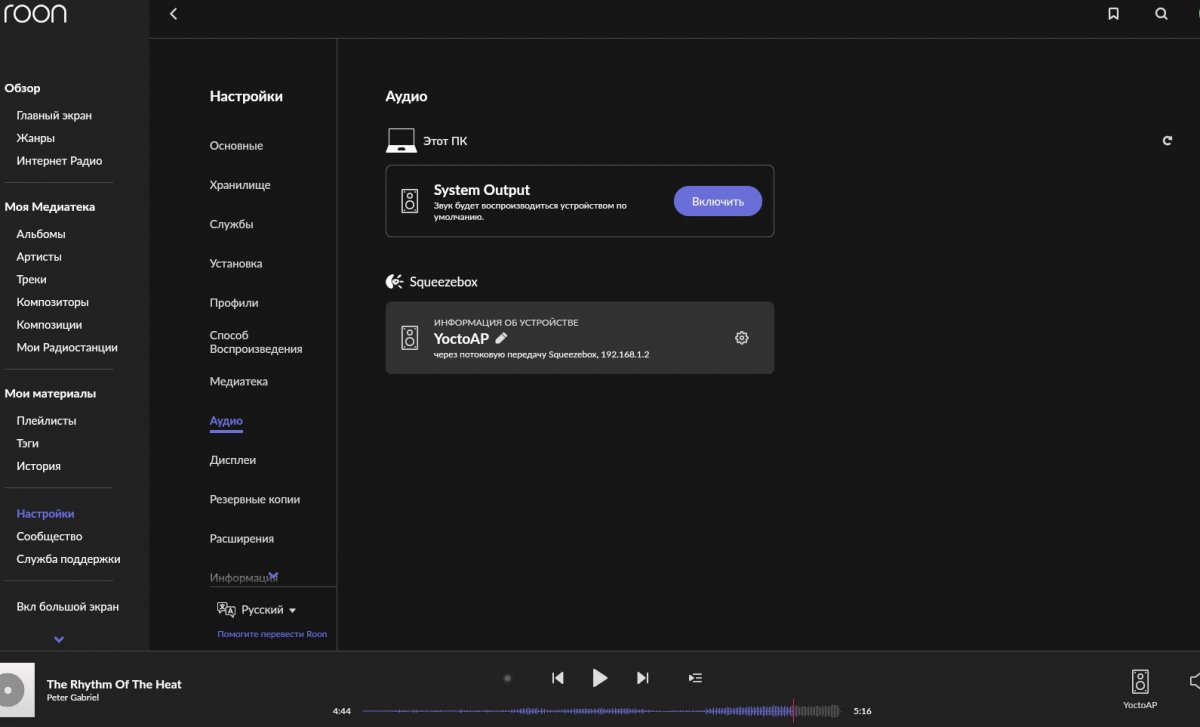Expand the sidebar with the bottom chevron
This screenshot has width=1200, height=727.
click(x=59, y=639)
